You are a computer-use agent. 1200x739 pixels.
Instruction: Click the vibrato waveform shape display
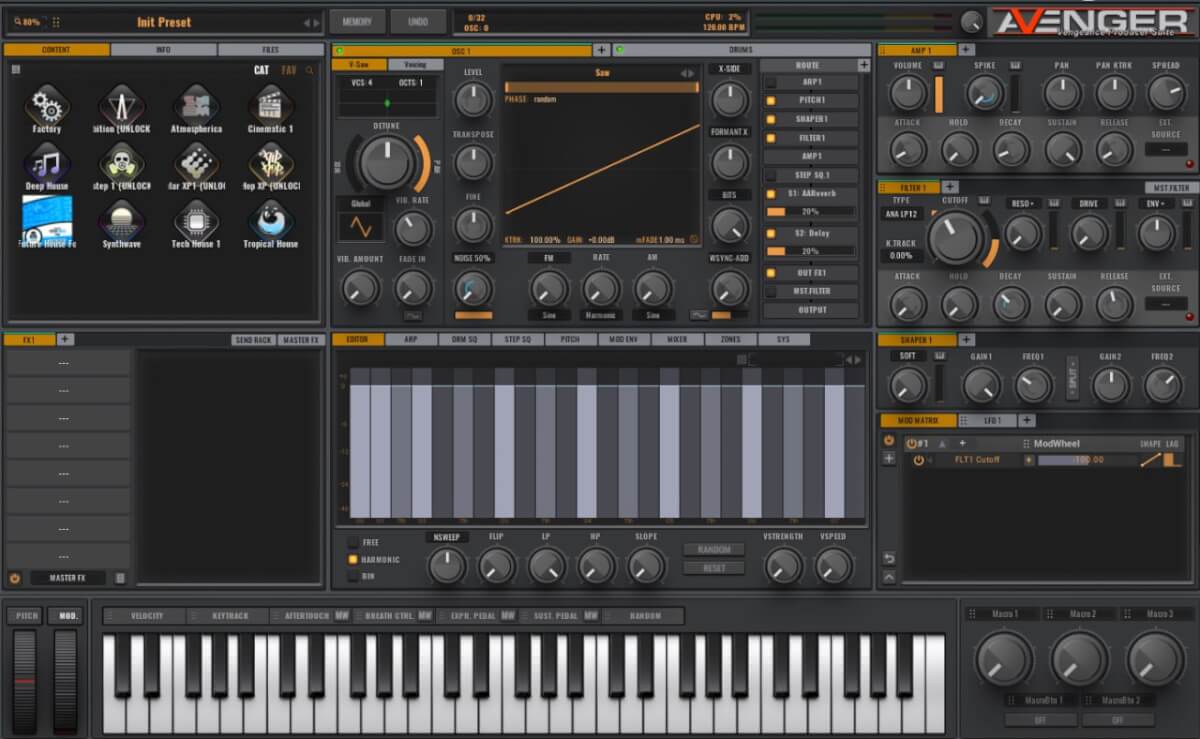(360, 227)
